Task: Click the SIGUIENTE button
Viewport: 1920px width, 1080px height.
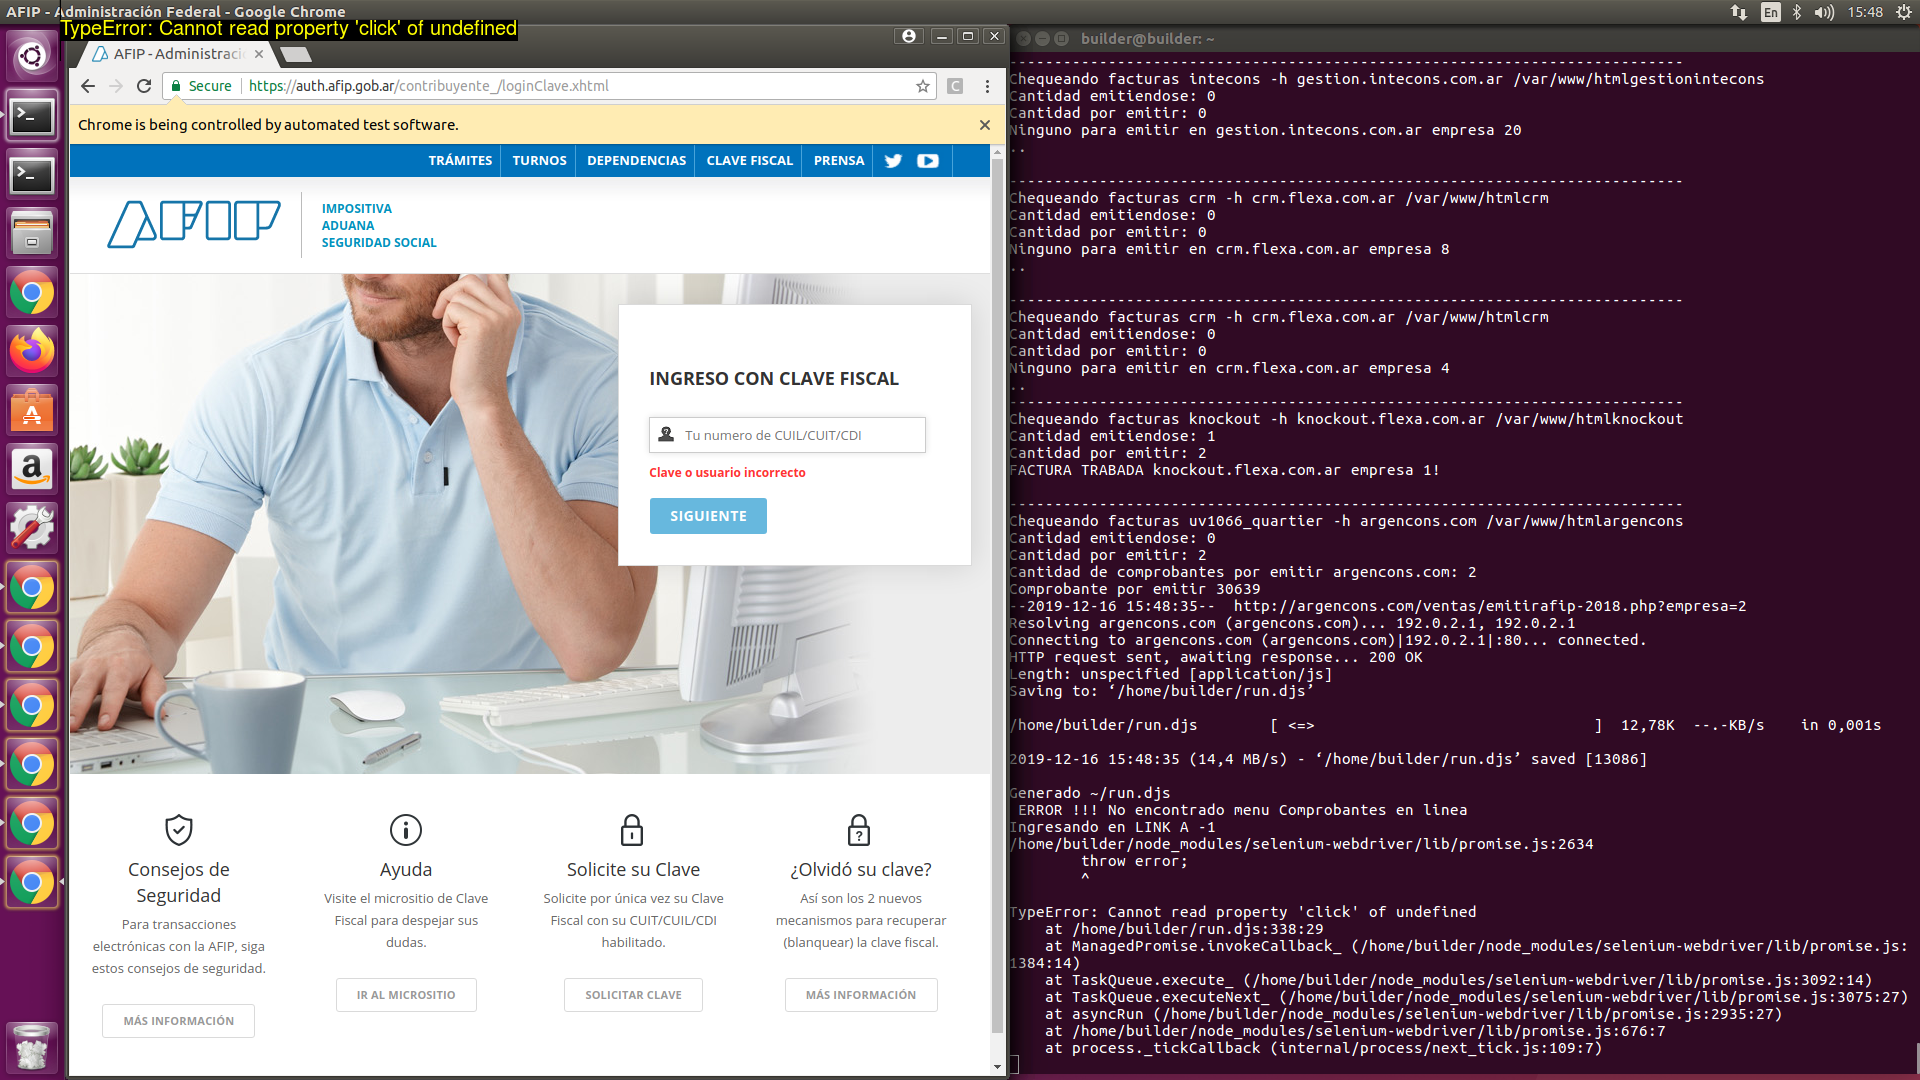Action: click(x=708, y=516)
